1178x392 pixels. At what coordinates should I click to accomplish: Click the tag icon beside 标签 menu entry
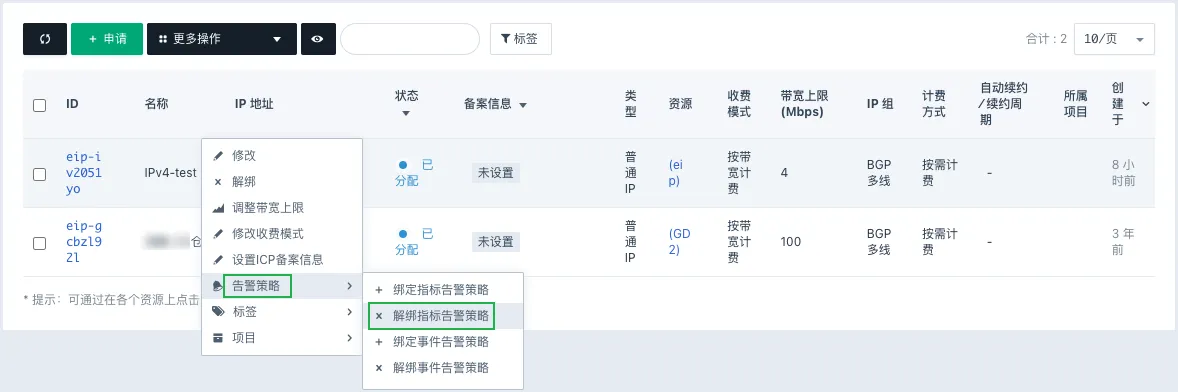[218, 312]
